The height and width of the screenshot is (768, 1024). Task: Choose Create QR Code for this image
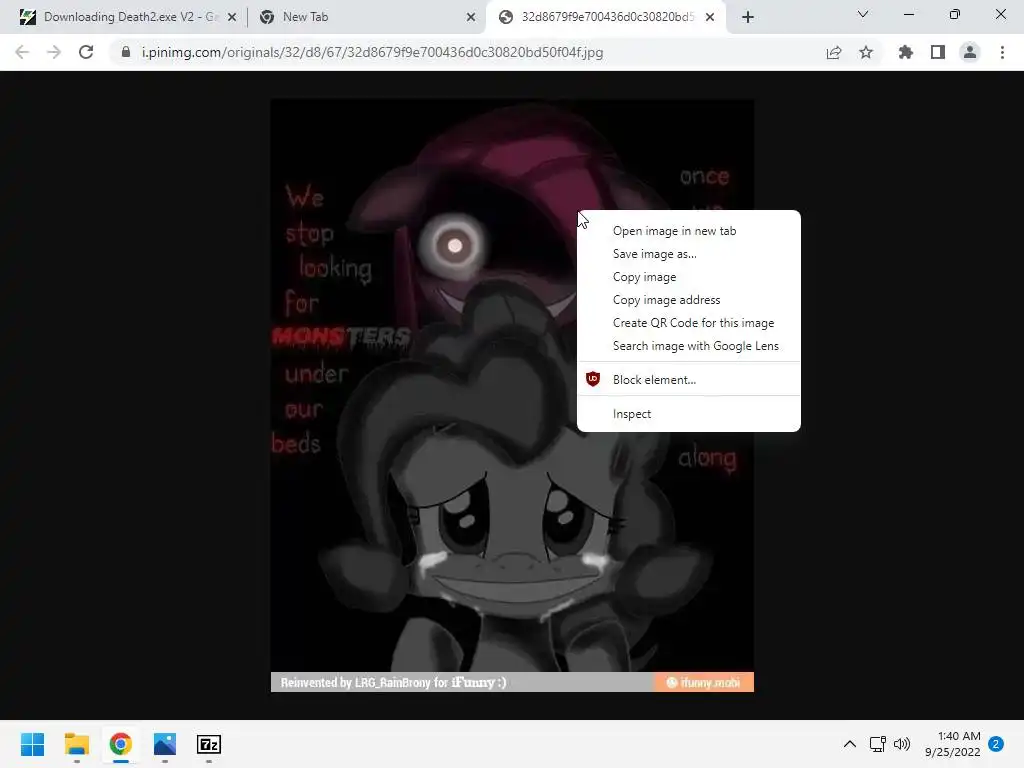click(688, 323)
